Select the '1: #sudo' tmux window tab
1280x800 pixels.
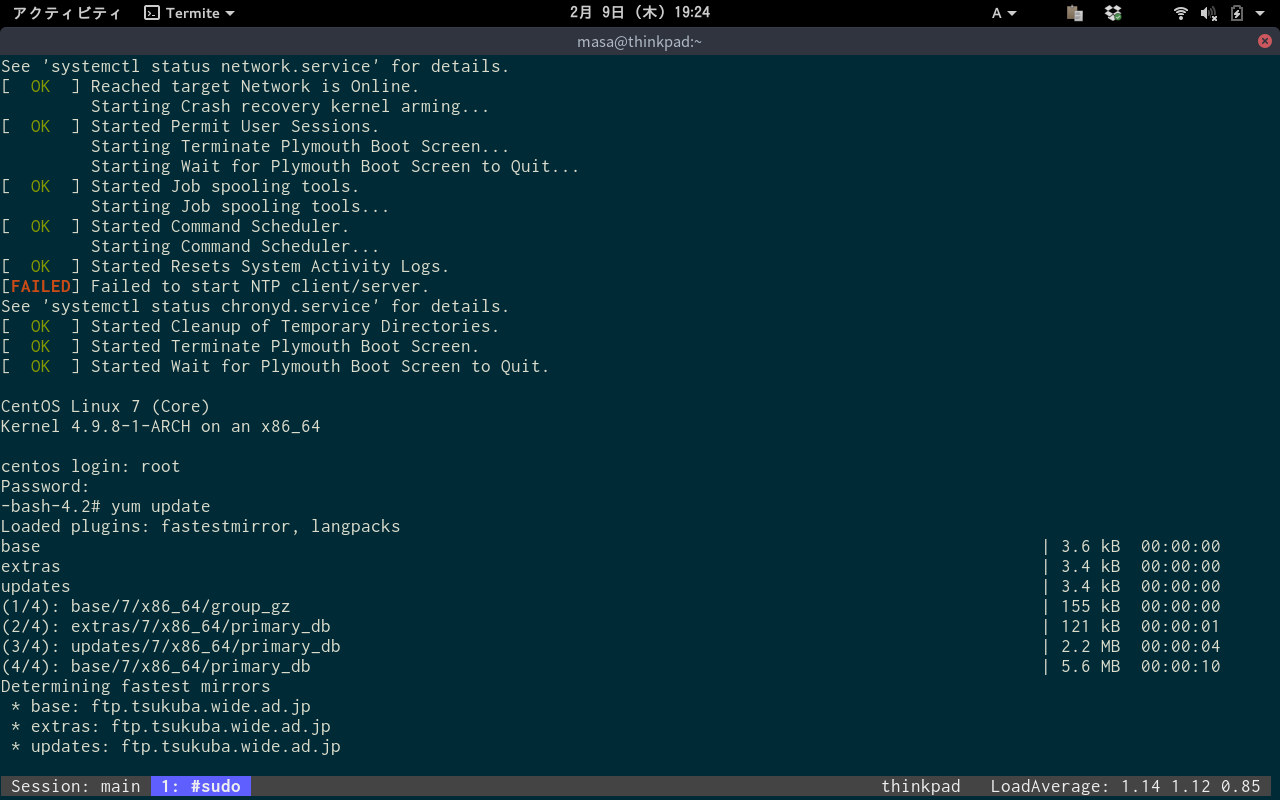[x=201, y=786]
